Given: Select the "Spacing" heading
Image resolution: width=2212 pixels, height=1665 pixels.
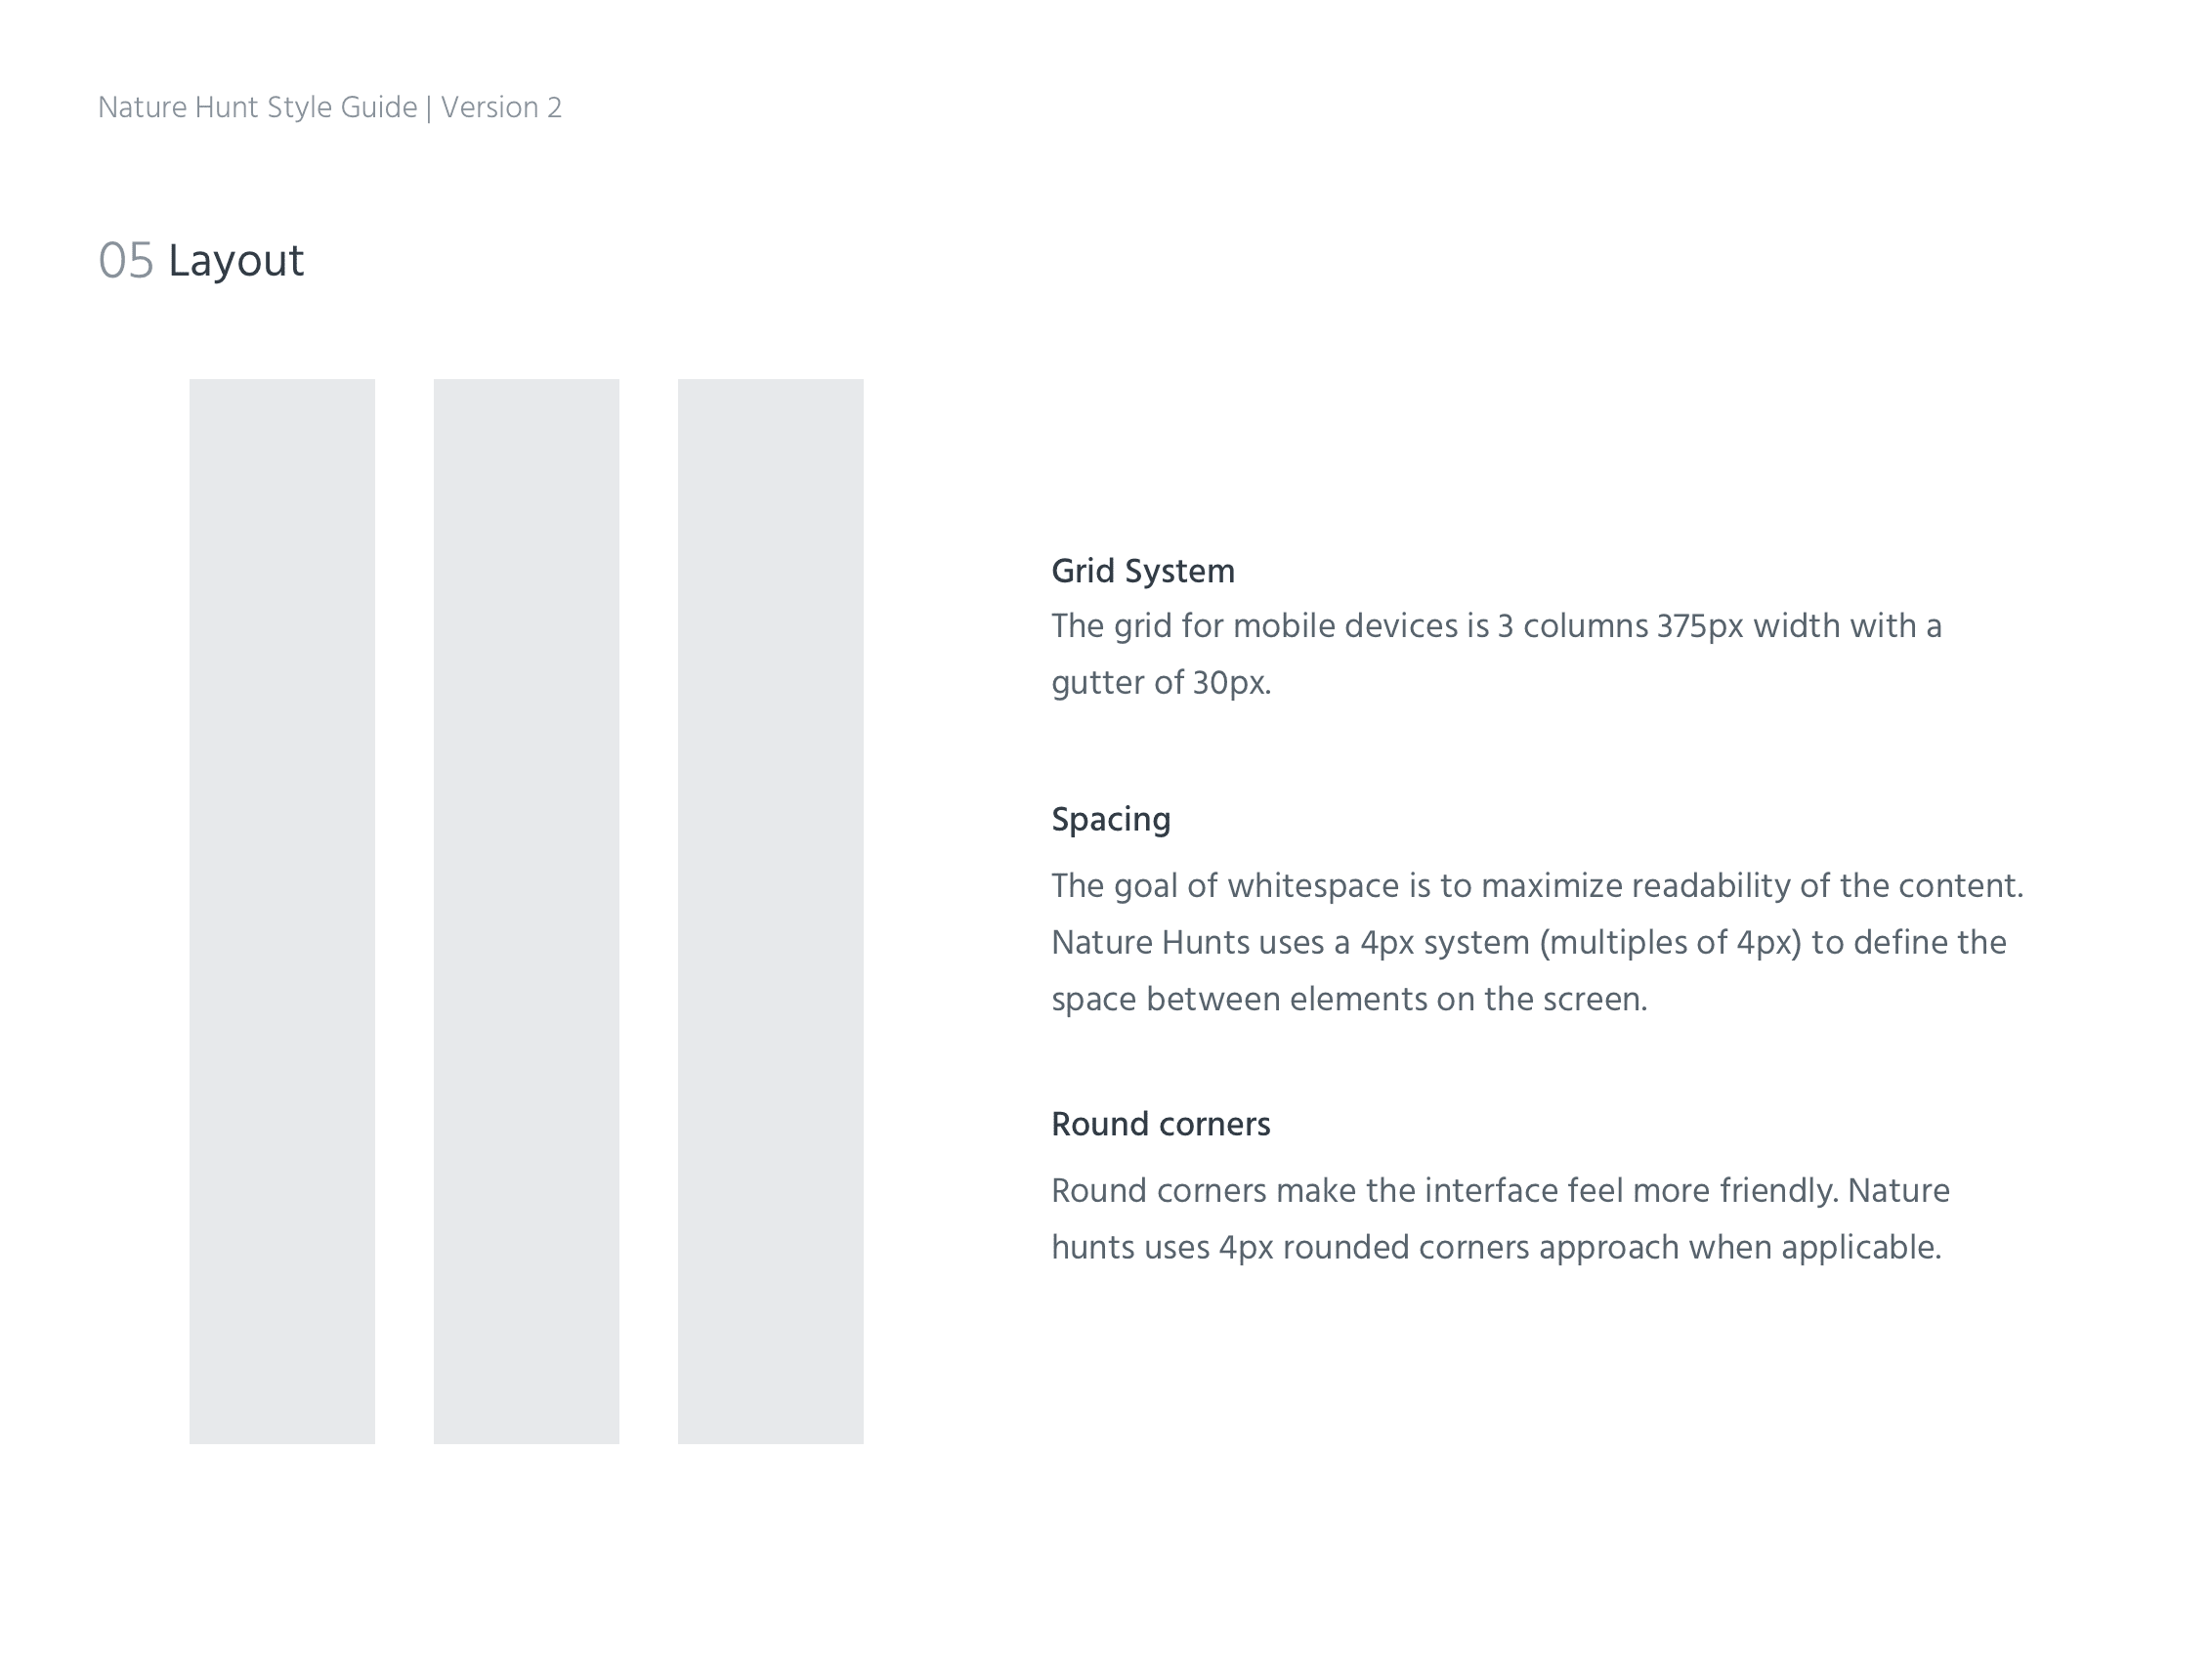Looking at the screenshot, I should coord(1111,820).
